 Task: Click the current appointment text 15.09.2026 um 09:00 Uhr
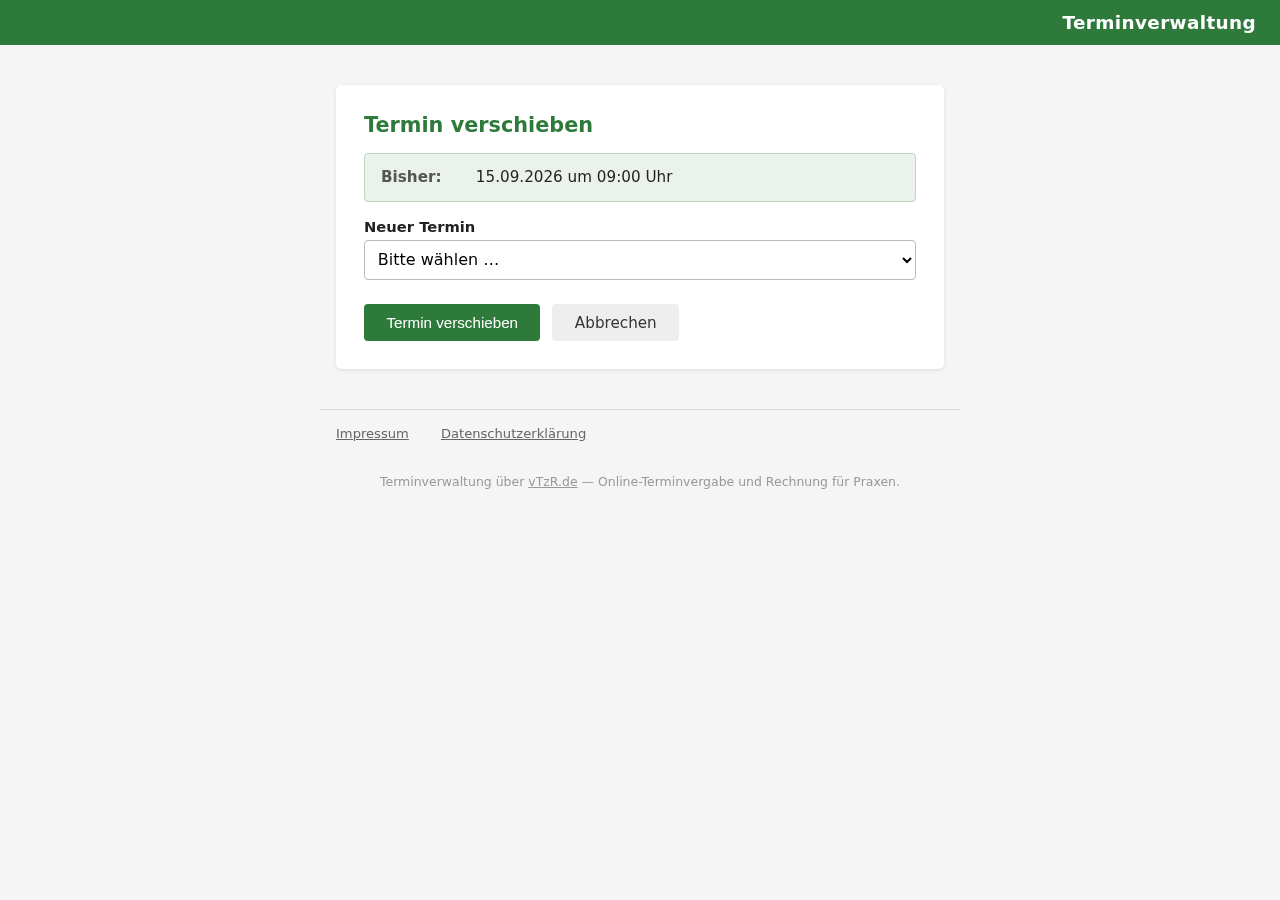point(574,177)
